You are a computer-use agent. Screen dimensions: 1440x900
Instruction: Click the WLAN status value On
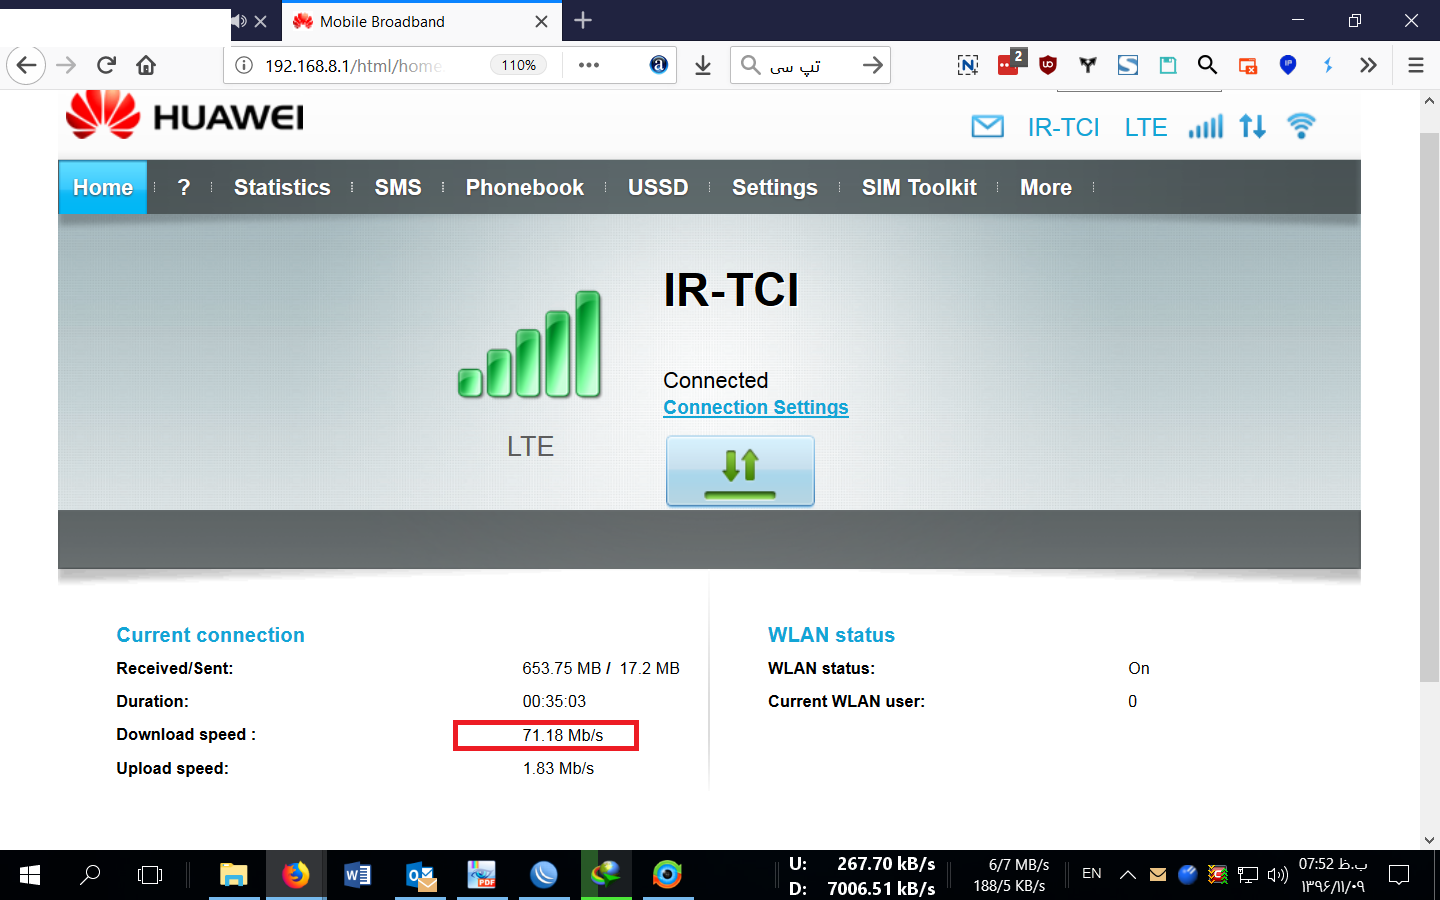click(x=1139, y=668)
